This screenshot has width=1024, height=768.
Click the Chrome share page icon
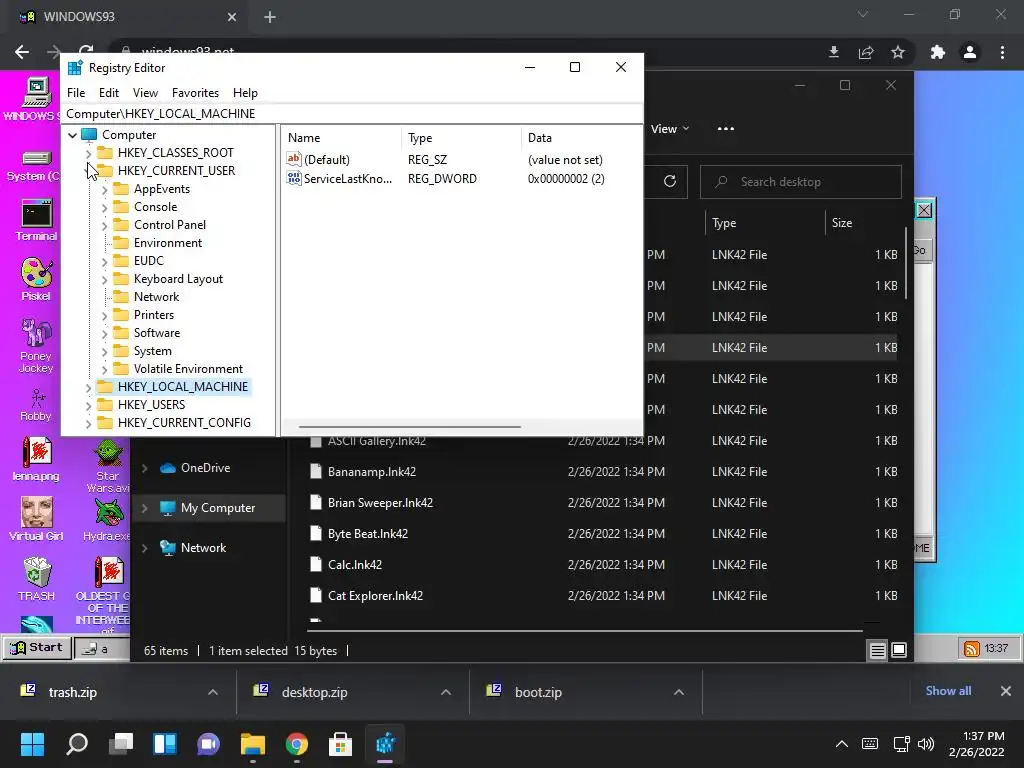[x=866, y=52]
